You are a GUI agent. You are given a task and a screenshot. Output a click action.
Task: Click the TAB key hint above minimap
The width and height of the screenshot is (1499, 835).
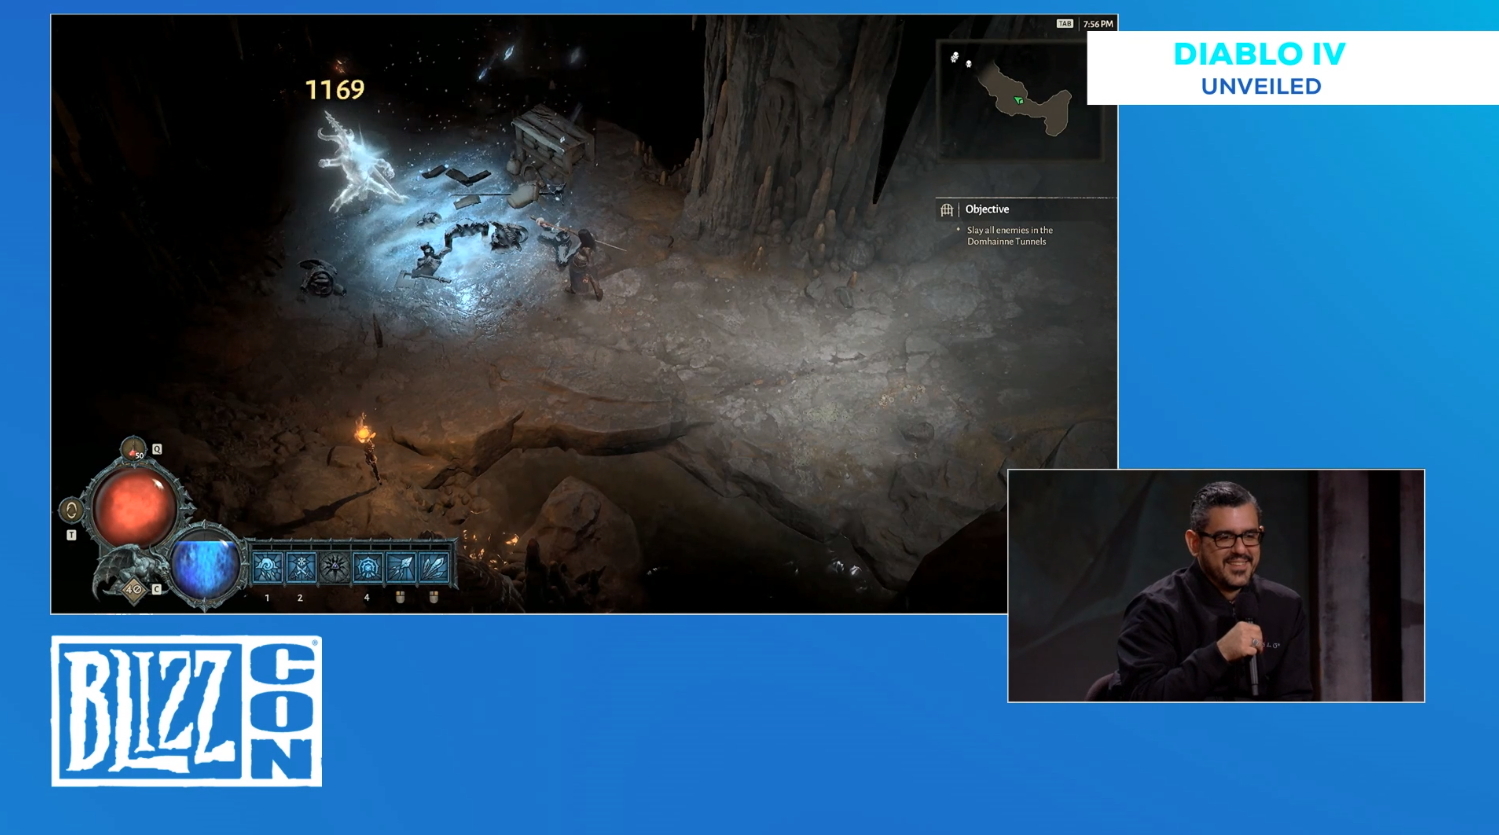(1064, 23)
